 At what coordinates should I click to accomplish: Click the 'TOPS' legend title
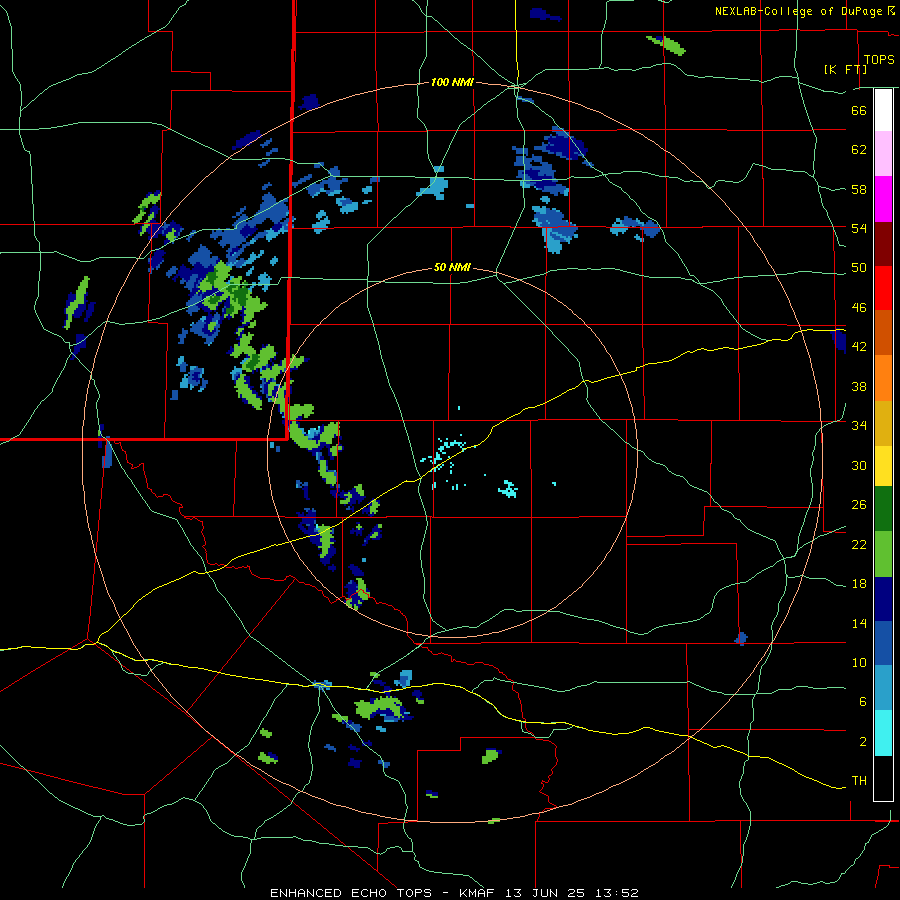[879, 60]
